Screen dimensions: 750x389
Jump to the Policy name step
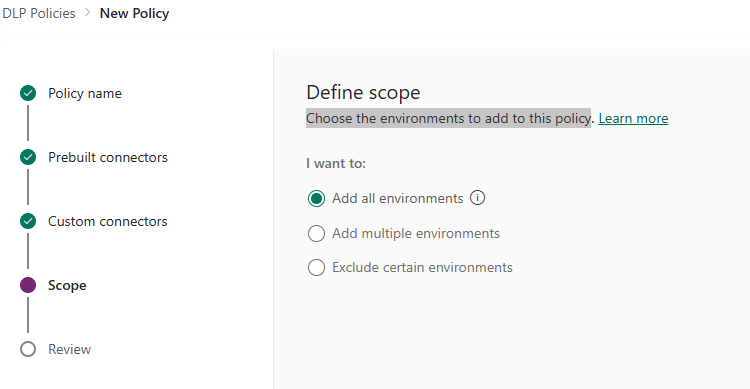click(x=85, y=93)
